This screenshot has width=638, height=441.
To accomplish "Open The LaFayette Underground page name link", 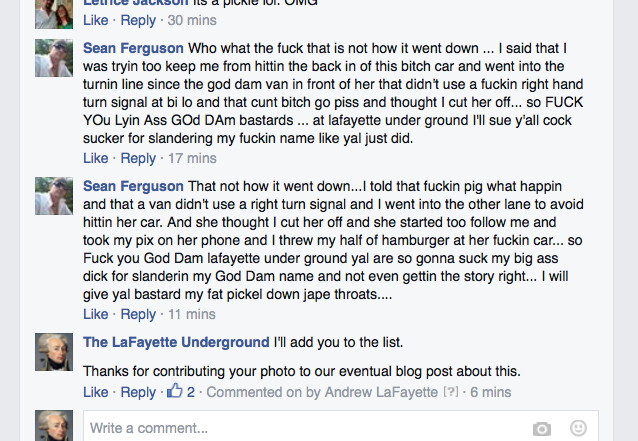I will tap(176, 342).
